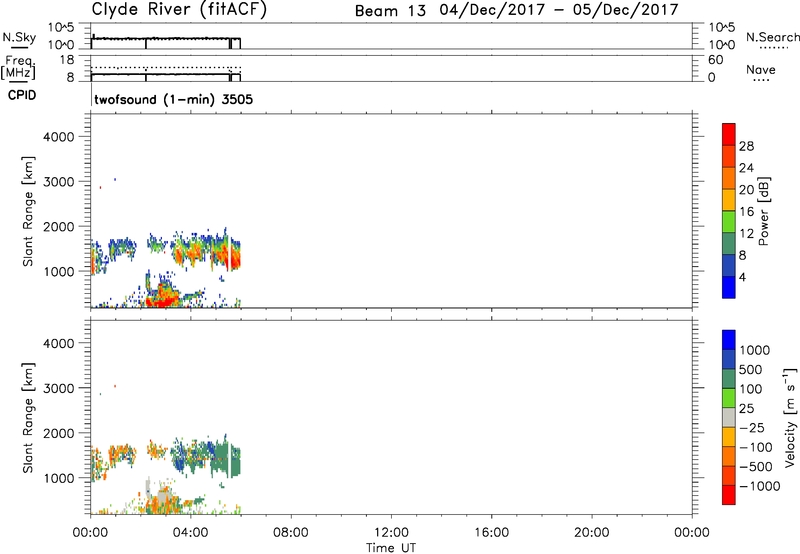Image resolution: width=800 pixels, height=554 pixels.
Task: Click the 'Time UT' axis title
Action: coord(391,548)
